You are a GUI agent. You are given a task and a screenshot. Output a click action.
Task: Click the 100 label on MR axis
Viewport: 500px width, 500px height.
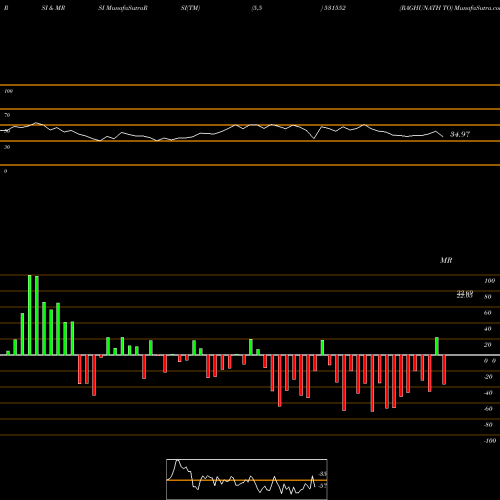[x=489, y=281]
